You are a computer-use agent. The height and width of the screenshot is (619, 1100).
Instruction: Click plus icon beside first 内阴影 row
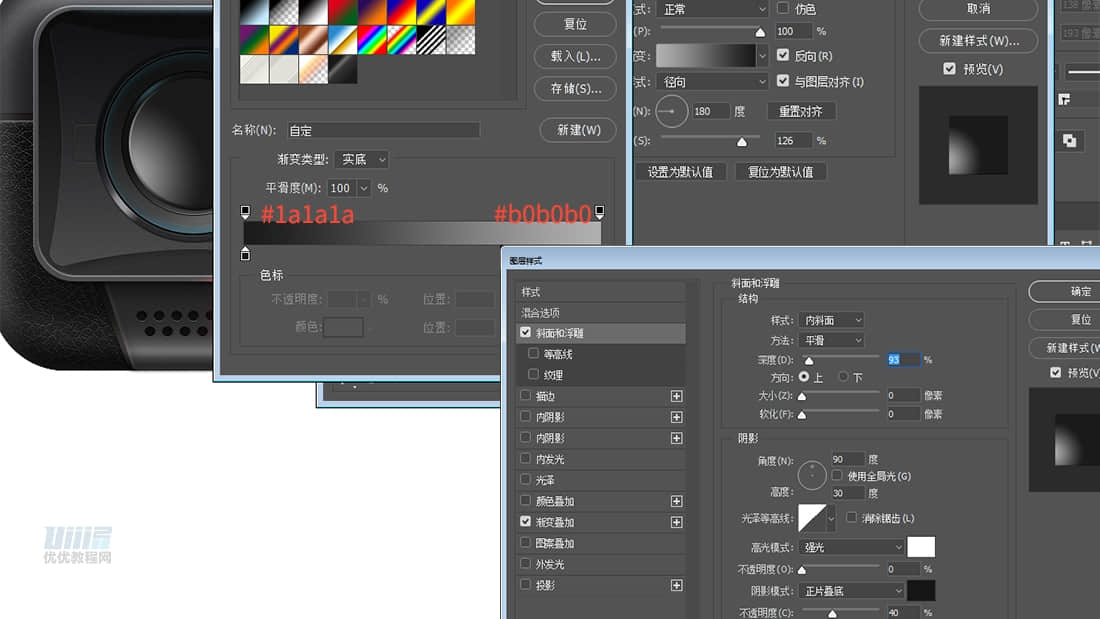[676, 418]
